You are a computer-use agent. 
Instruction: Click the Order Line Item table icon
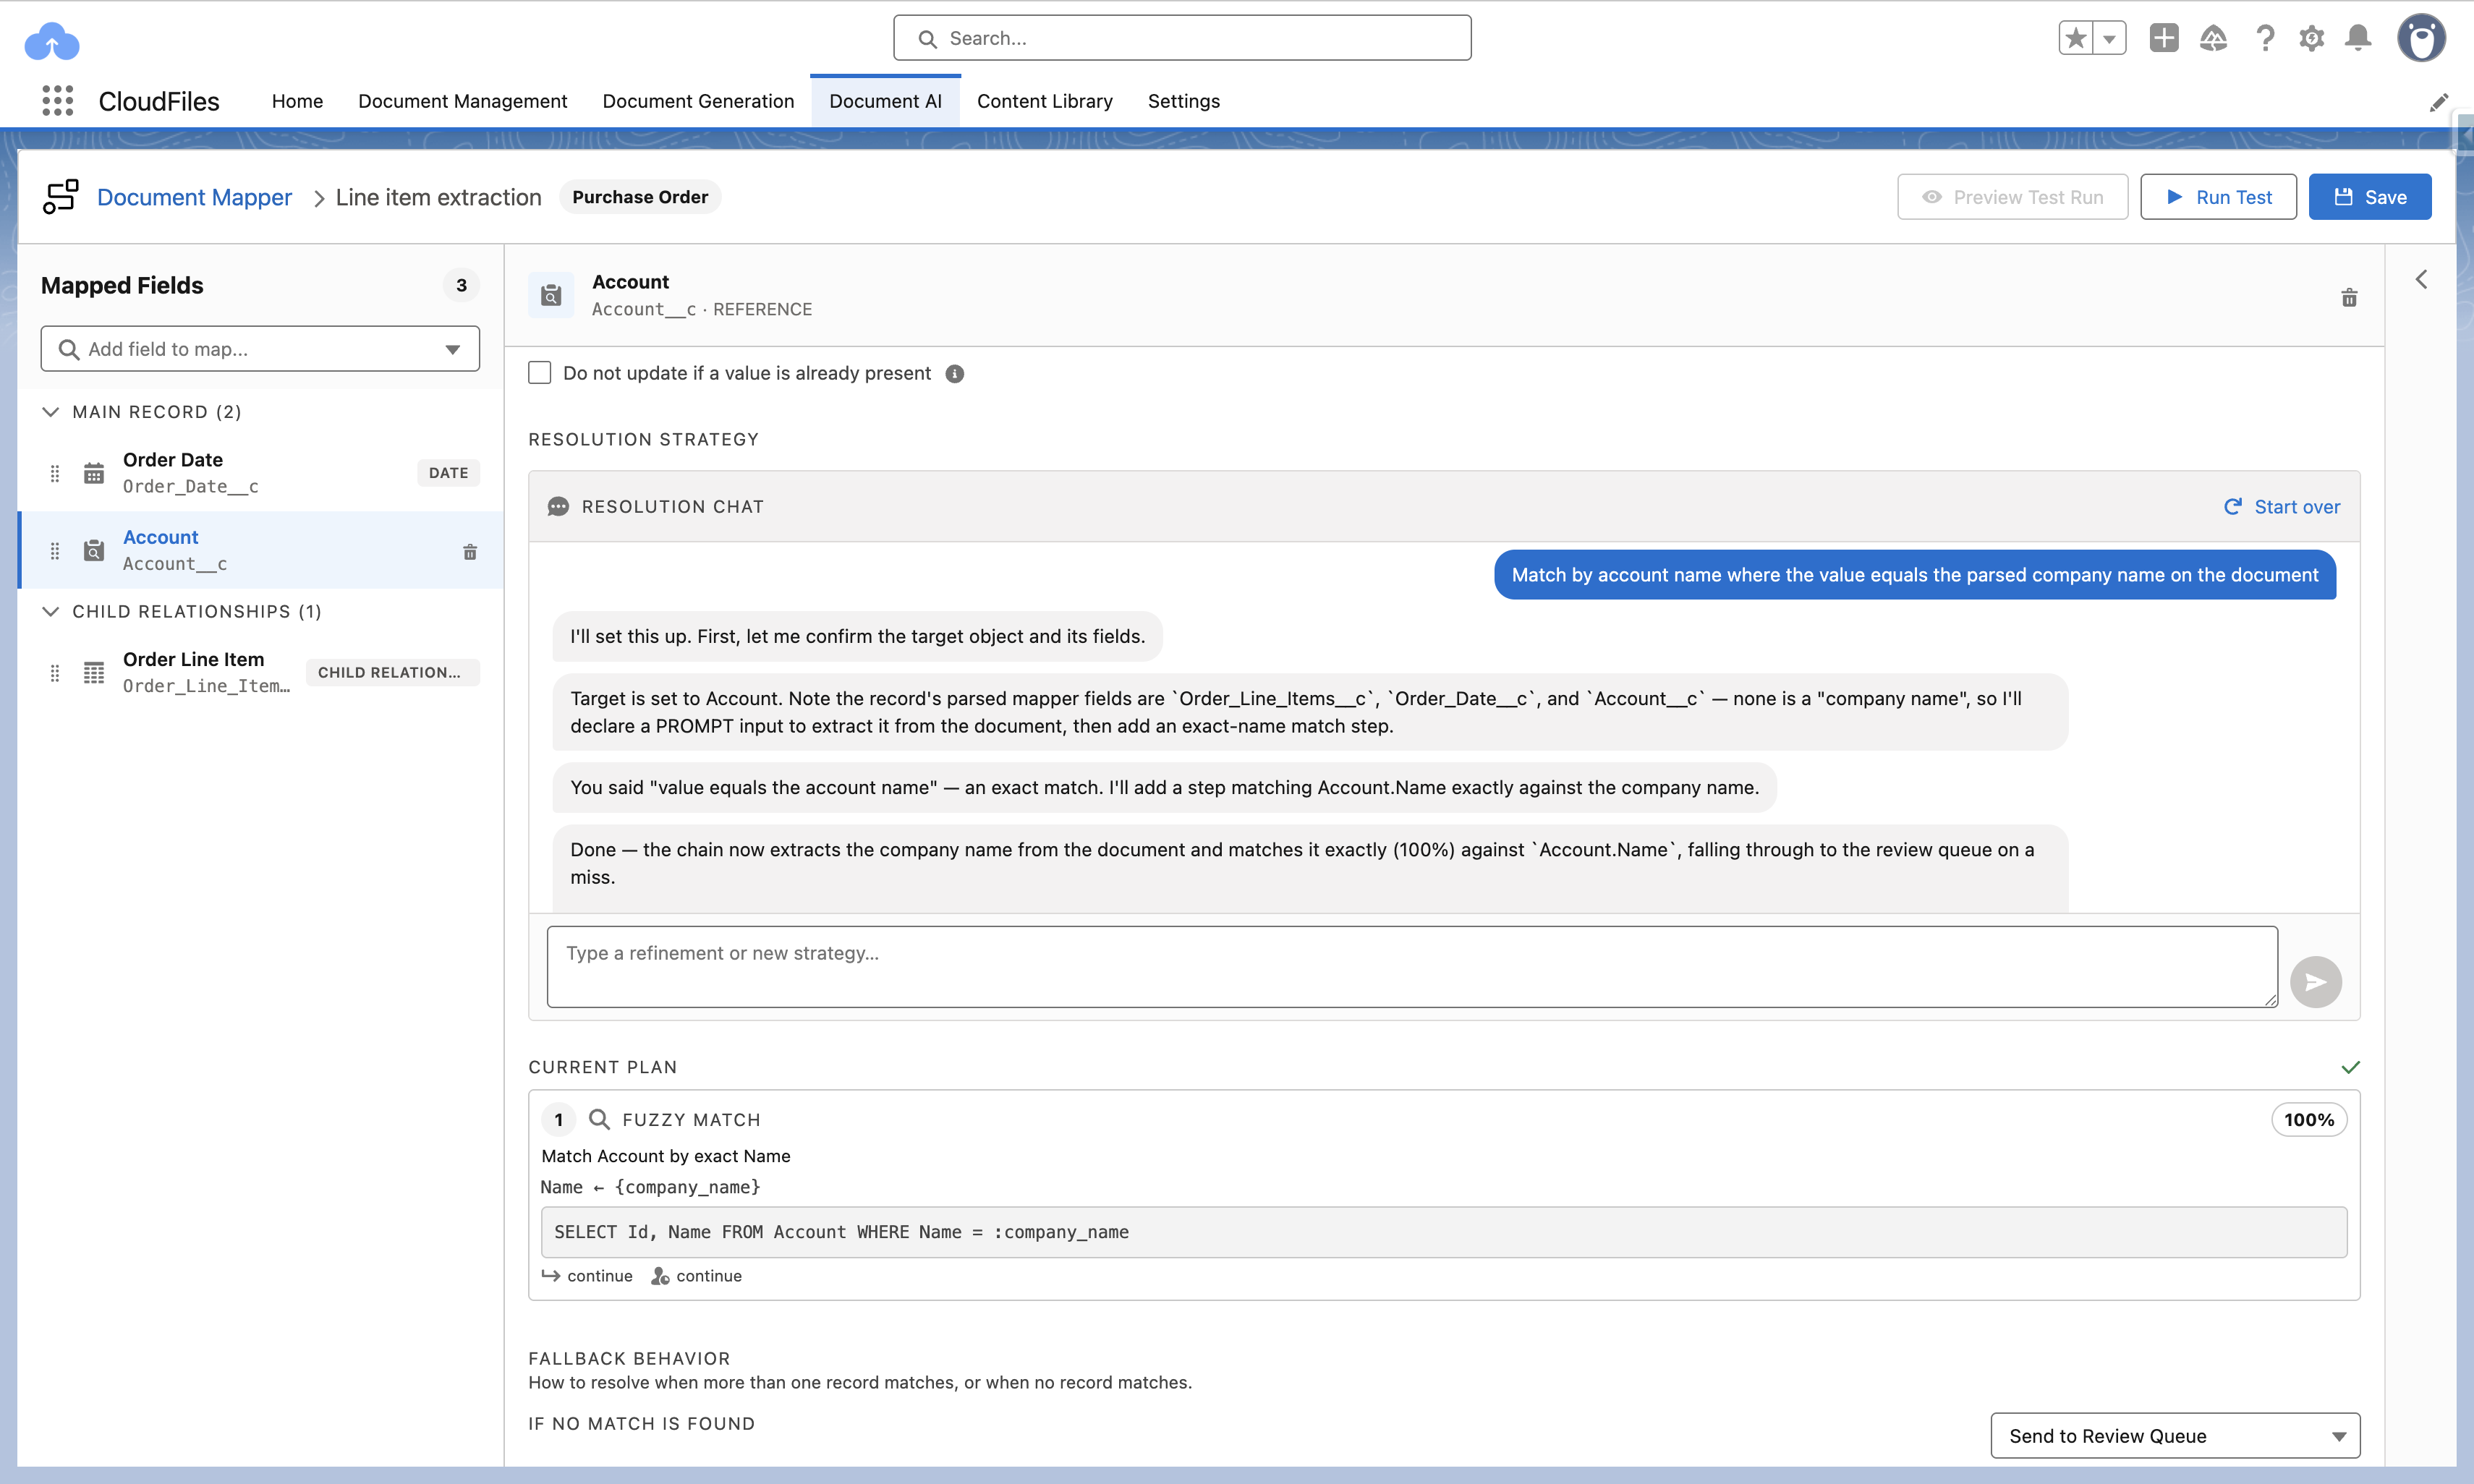94,673
